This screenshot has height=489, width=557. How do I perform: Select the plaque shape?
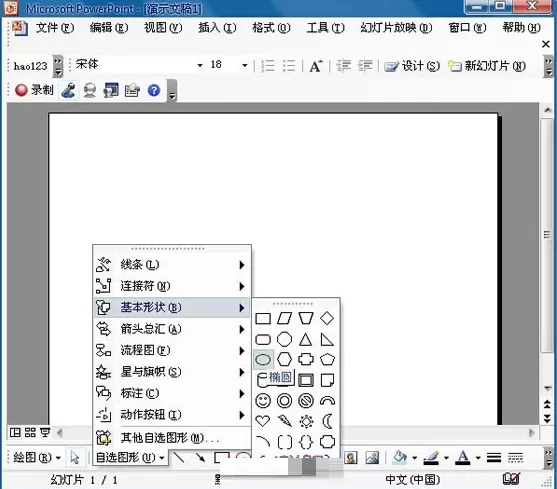click(x=327, y=442)
